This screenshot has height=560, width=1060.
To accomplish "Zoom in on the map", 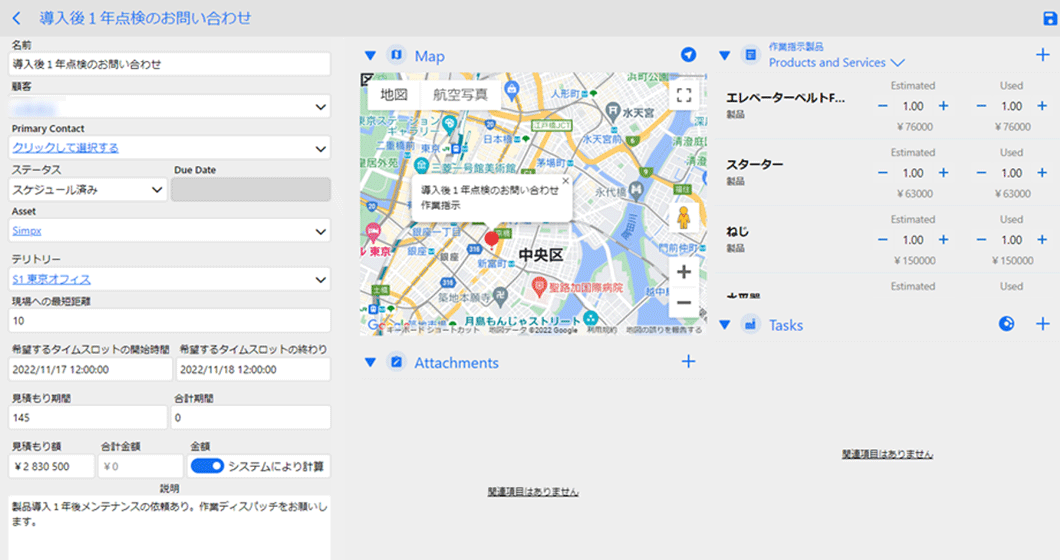I will click(x=684, y=272).
